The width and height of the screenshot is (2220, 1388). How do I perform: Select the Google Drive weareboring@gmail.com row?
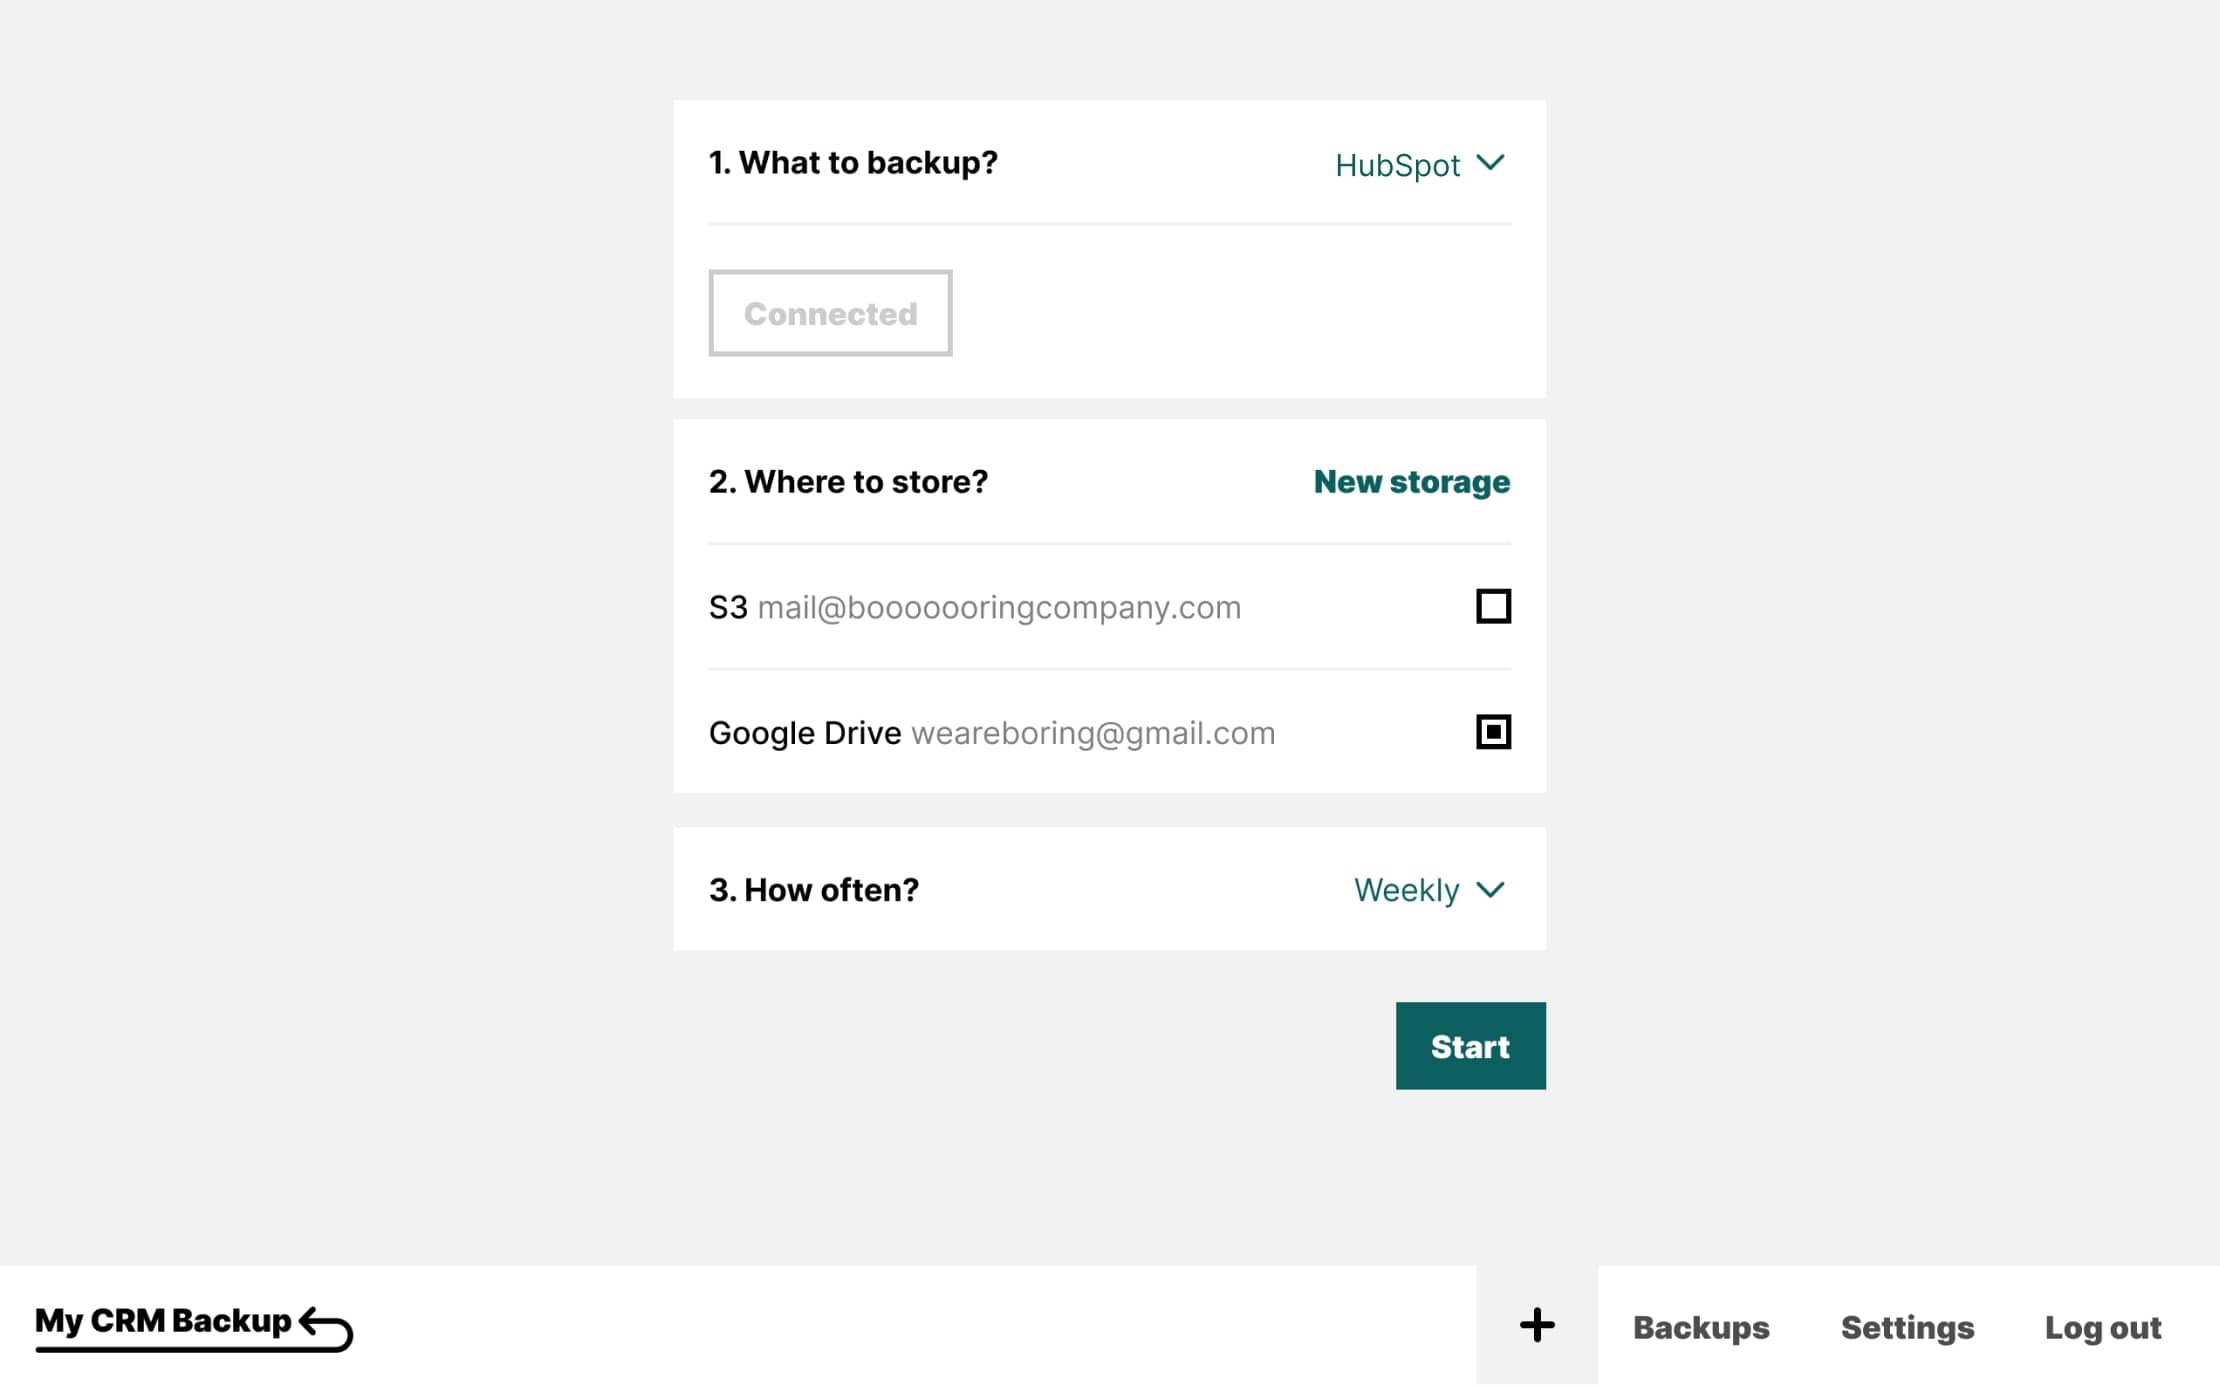click(992, 733)
